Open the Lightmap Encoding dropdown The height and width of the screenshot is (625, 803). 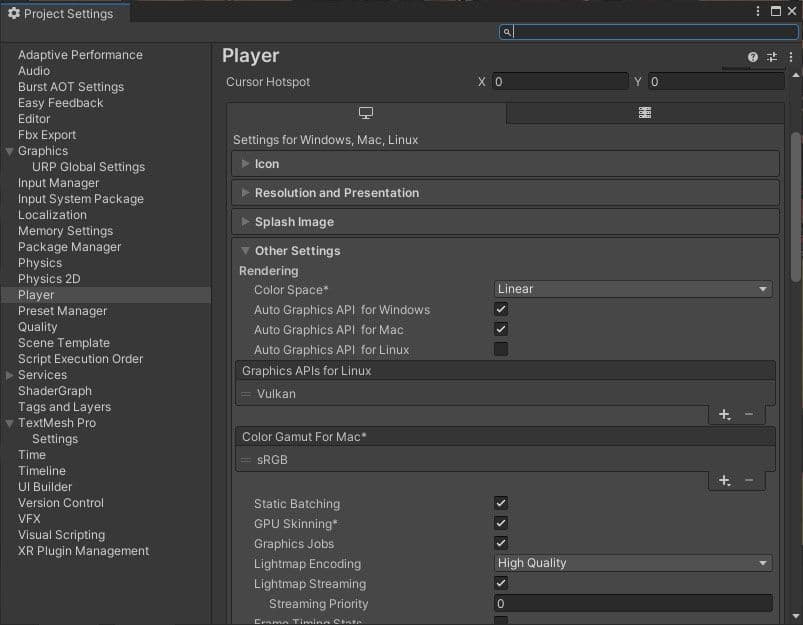(x=633, y=563)
